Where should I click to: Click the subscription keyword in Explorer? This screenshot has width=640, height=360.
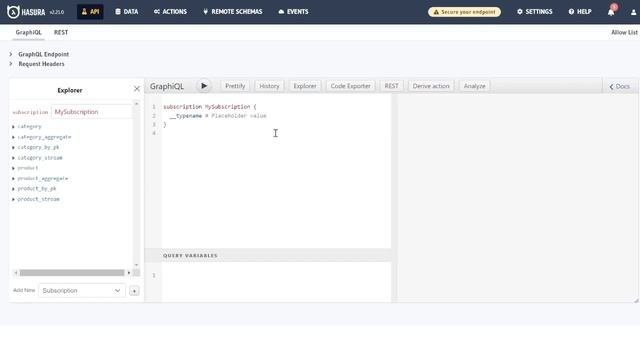coord(30,112)
